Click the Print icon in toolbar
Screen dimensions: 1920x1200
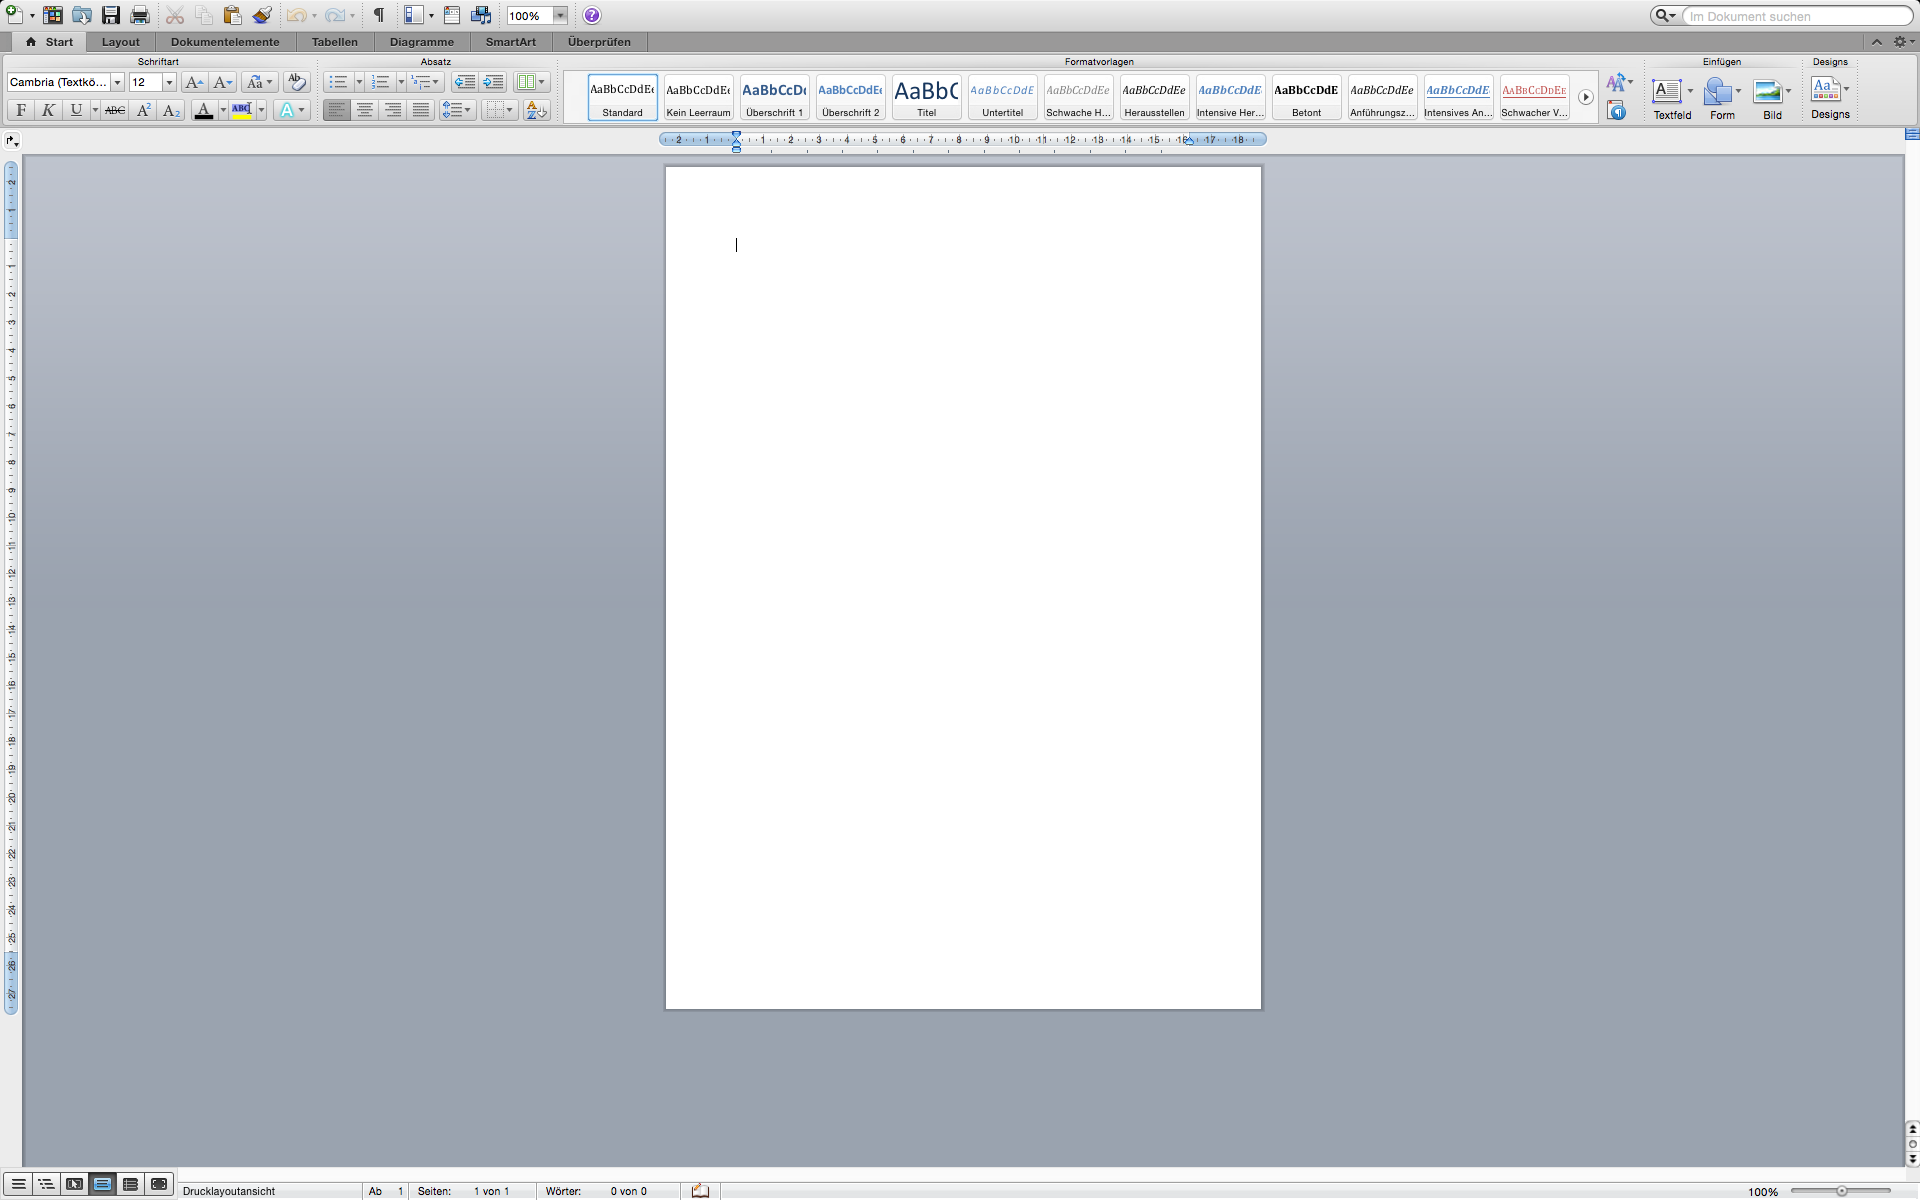140,15
